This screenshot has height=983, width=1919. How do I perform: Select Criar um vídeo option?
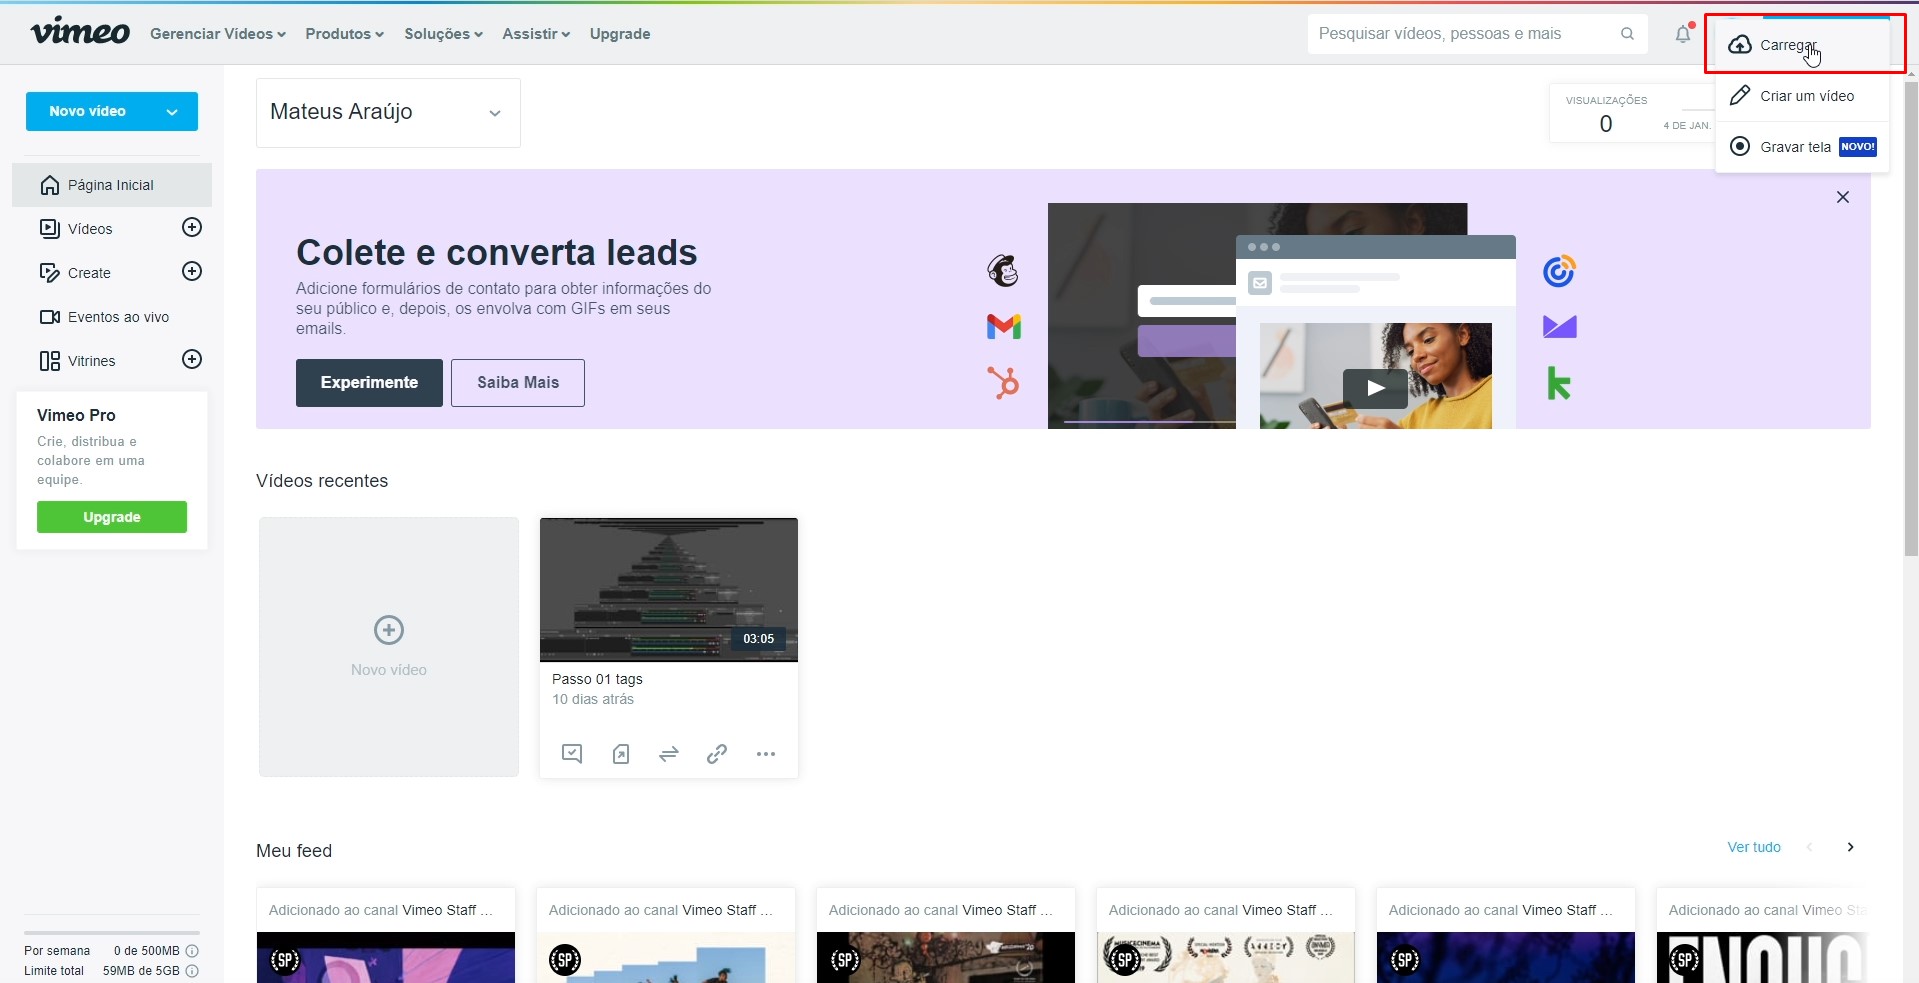coord(1802,96)
